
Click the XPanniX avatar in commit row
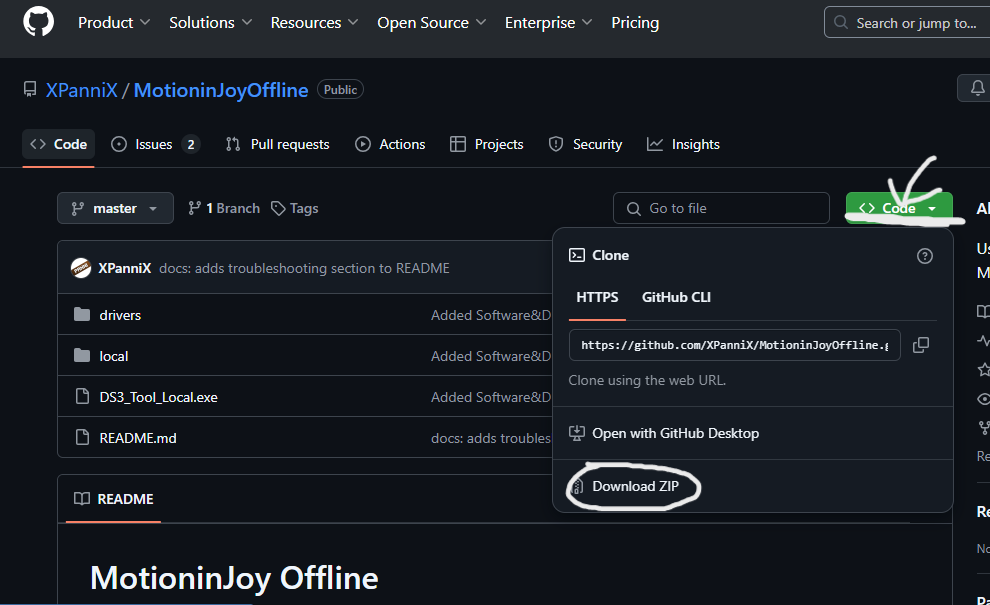[x=81, y=268]
